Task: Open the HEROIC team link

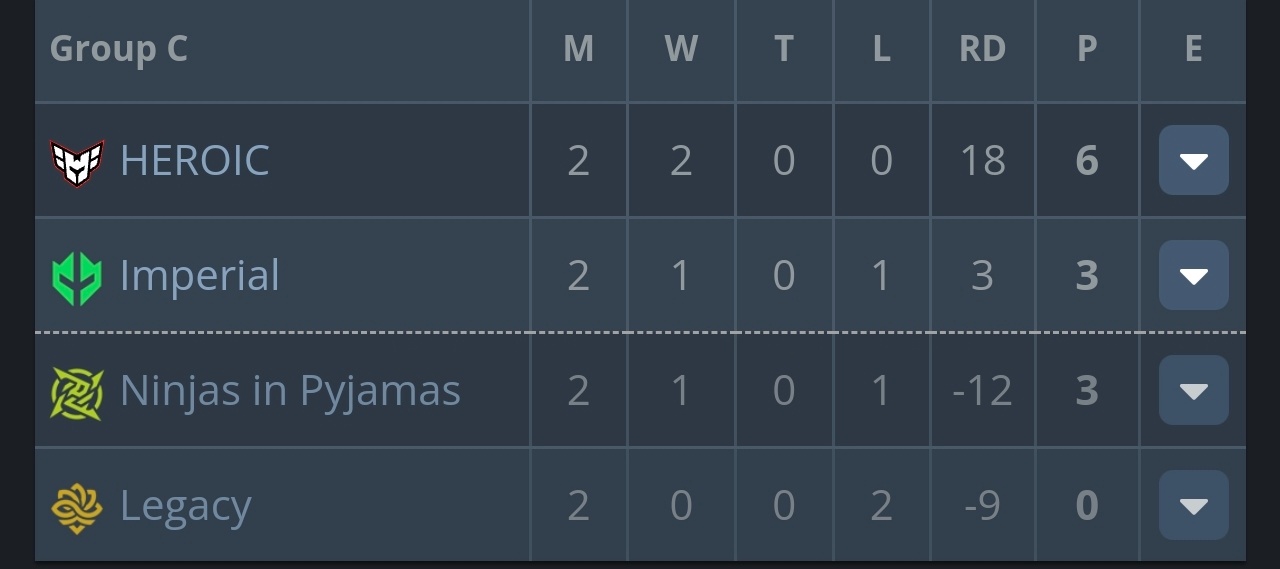Action: click(x=195, y=161)
